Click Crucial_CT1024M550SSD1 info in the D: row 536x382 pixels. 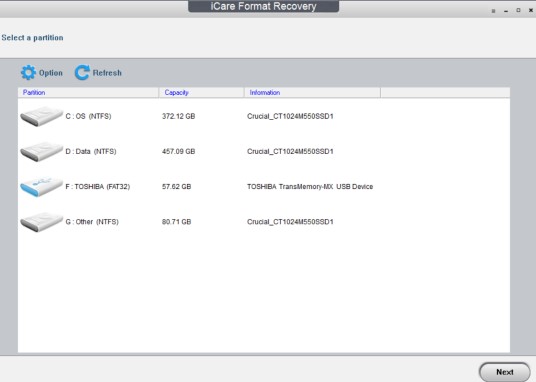(290, 152)
